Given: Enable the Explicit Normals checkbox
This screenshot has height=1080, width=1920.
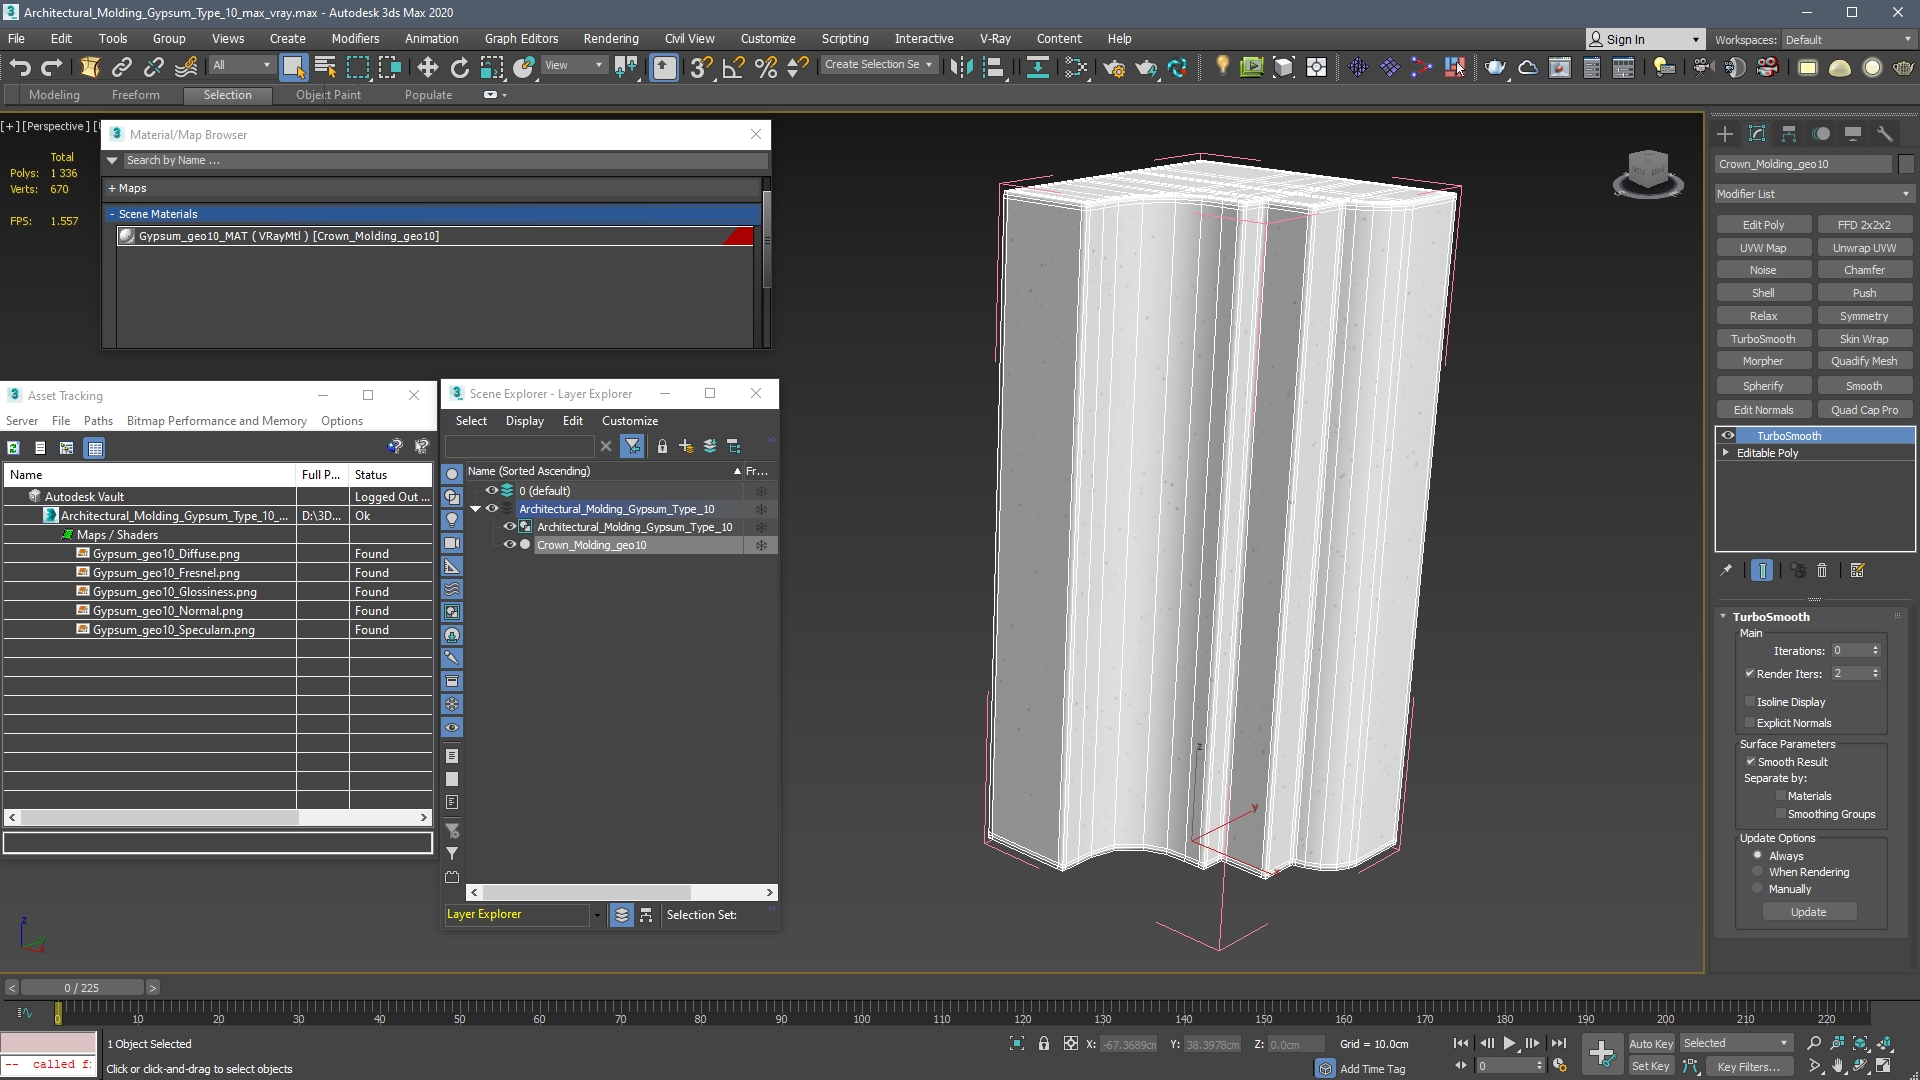Looking at the screenshot, I should (x=1750, y=722).
